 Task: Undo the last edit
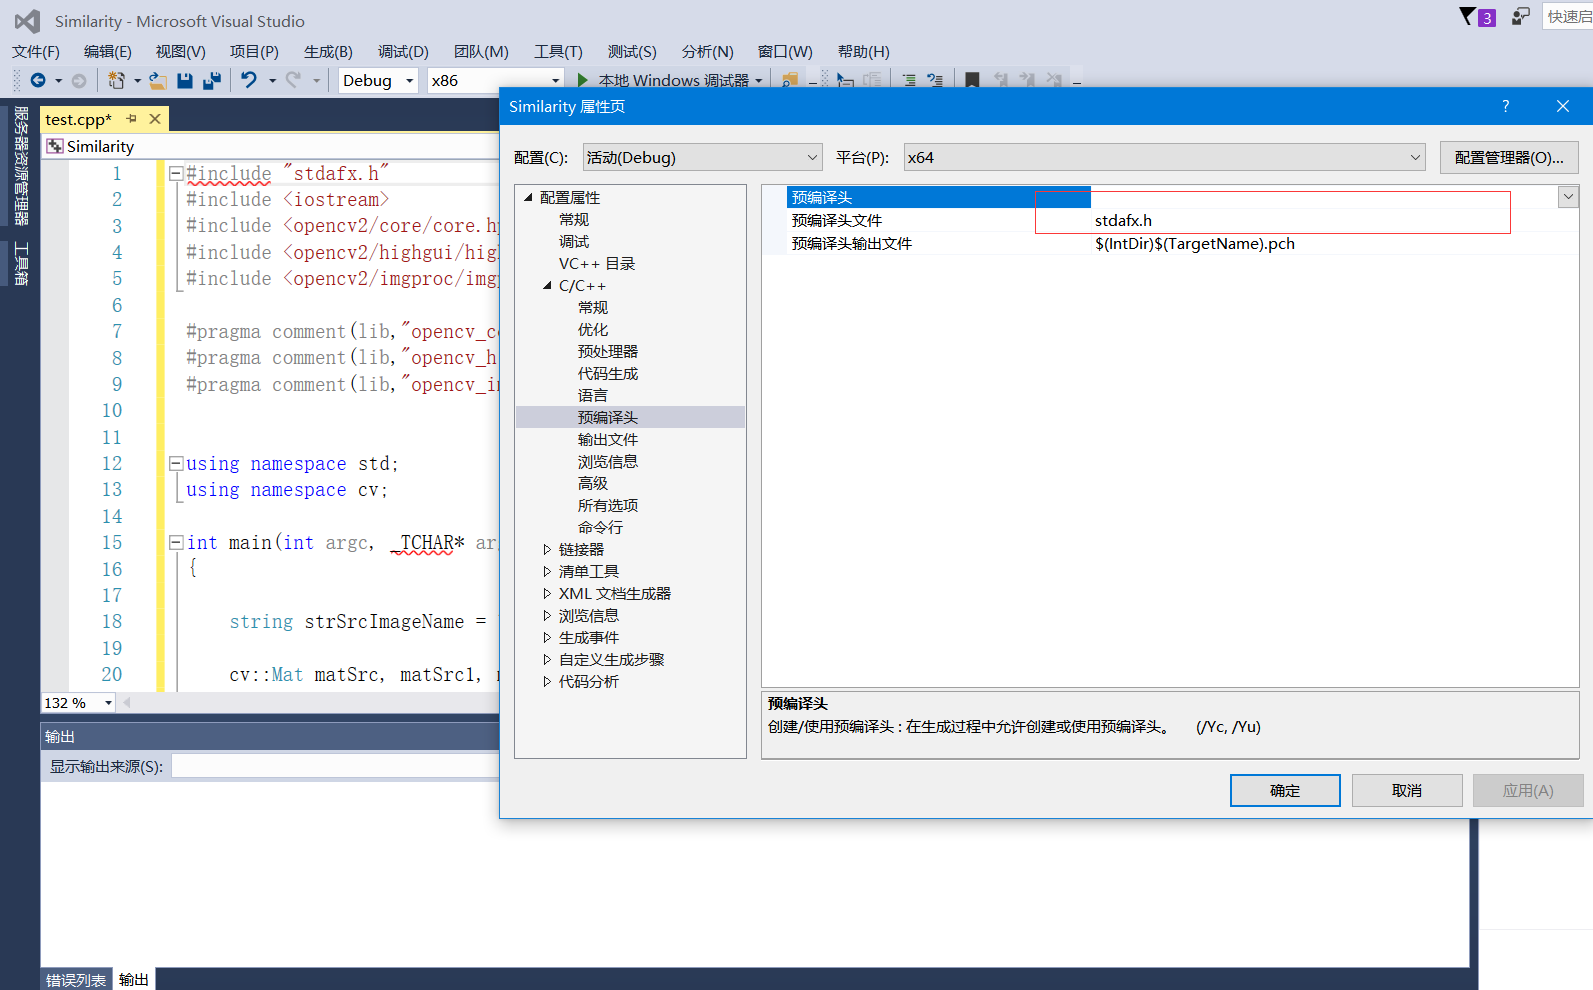249,80
